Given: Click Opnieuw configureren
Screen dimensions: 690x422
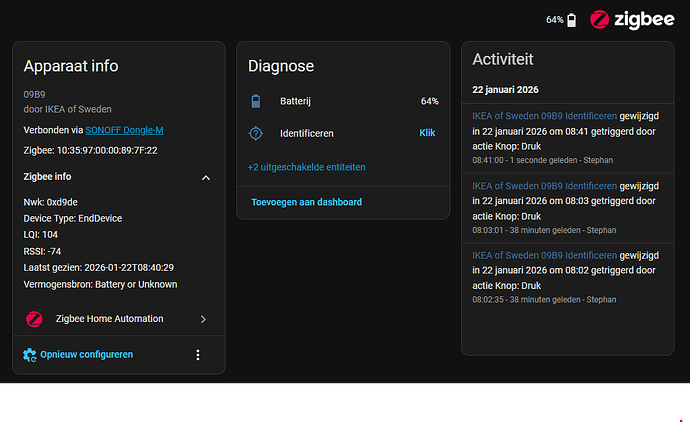Looking at the screenshot, I should click(87, 354).
